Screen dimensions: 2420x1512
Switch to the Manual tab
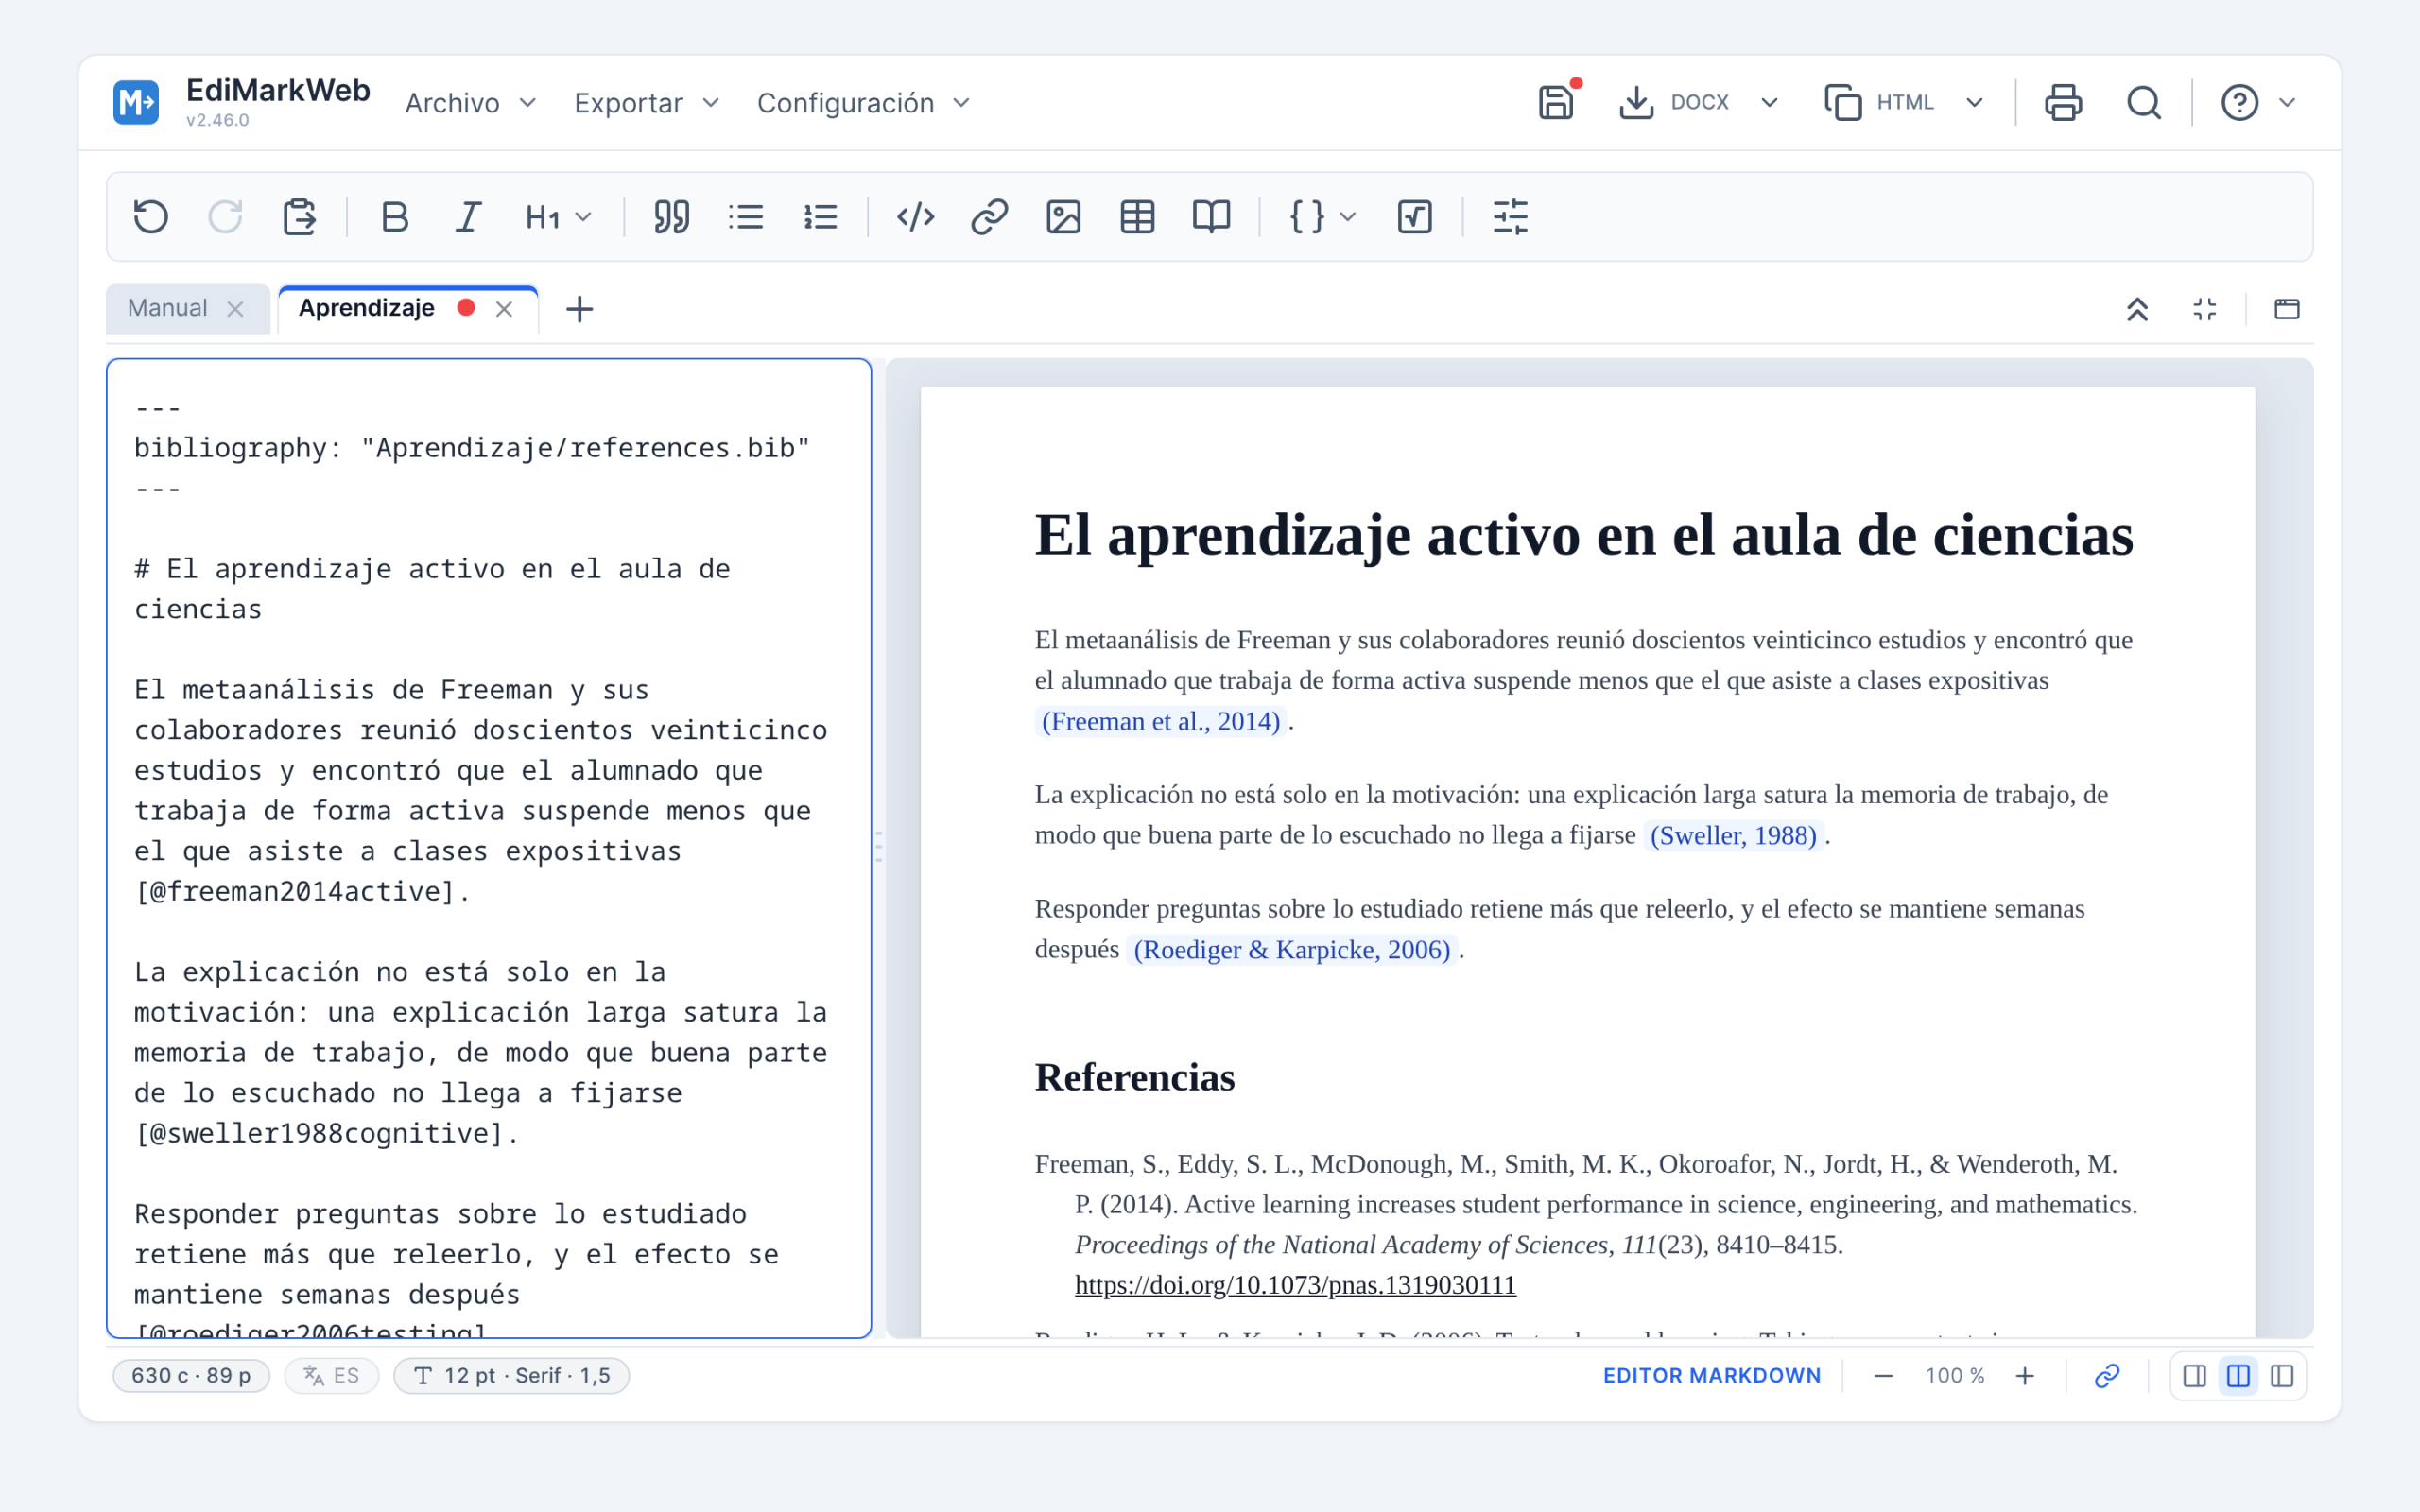coord(167,308)
